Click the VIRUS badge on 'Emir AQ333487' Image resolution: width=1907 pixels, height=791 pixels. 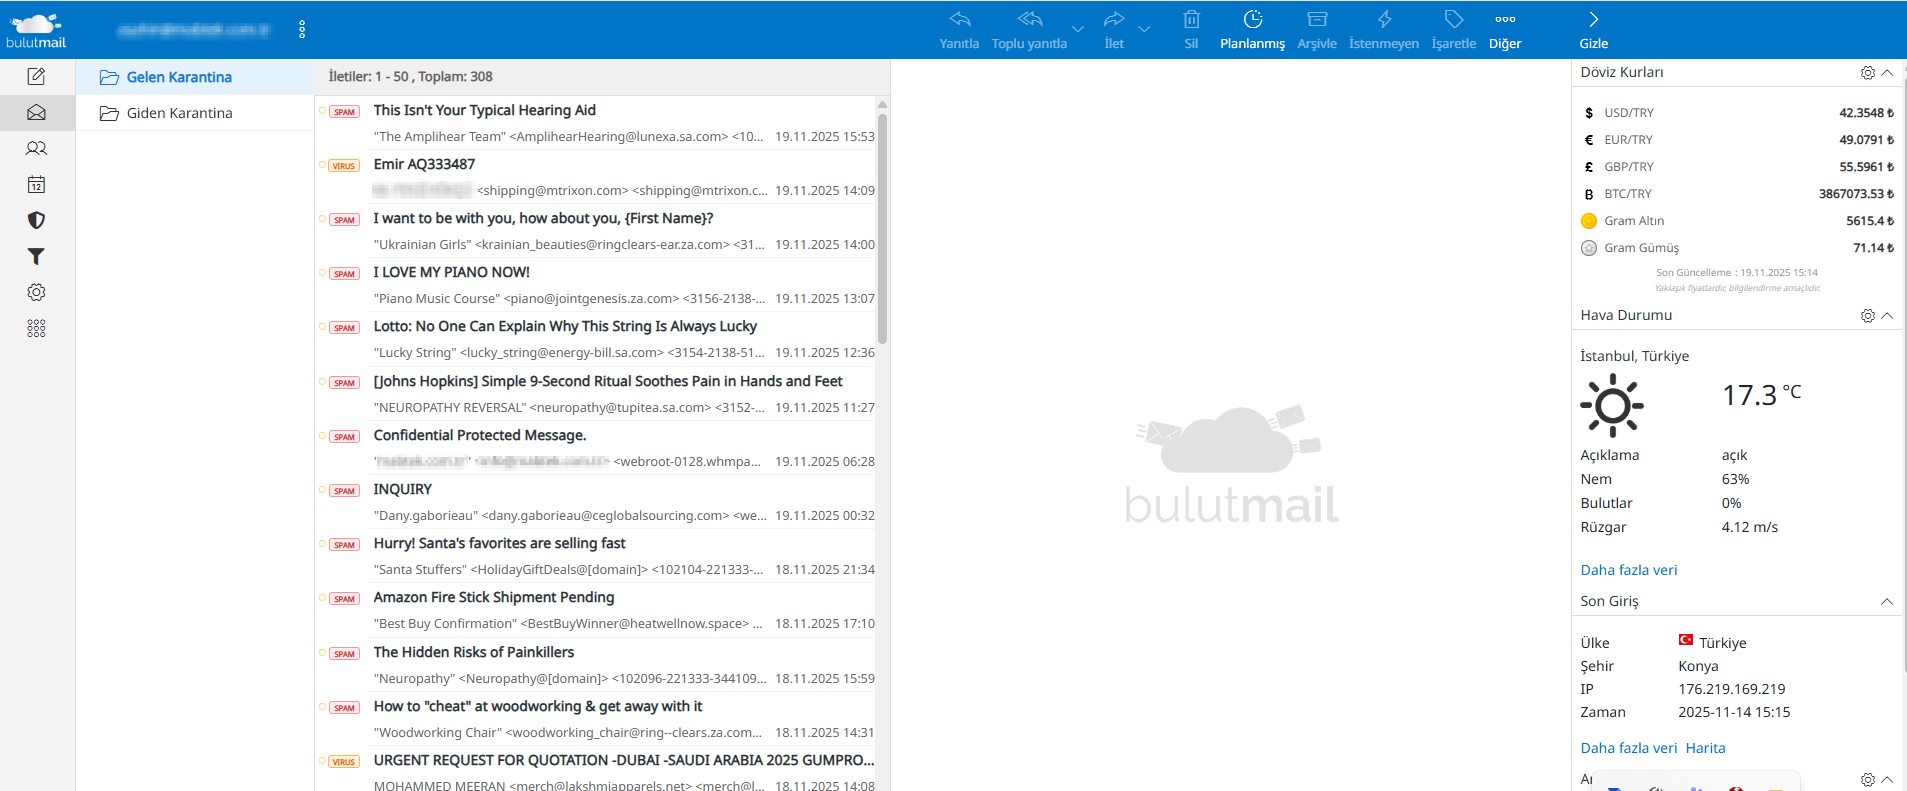click(344, 166)
